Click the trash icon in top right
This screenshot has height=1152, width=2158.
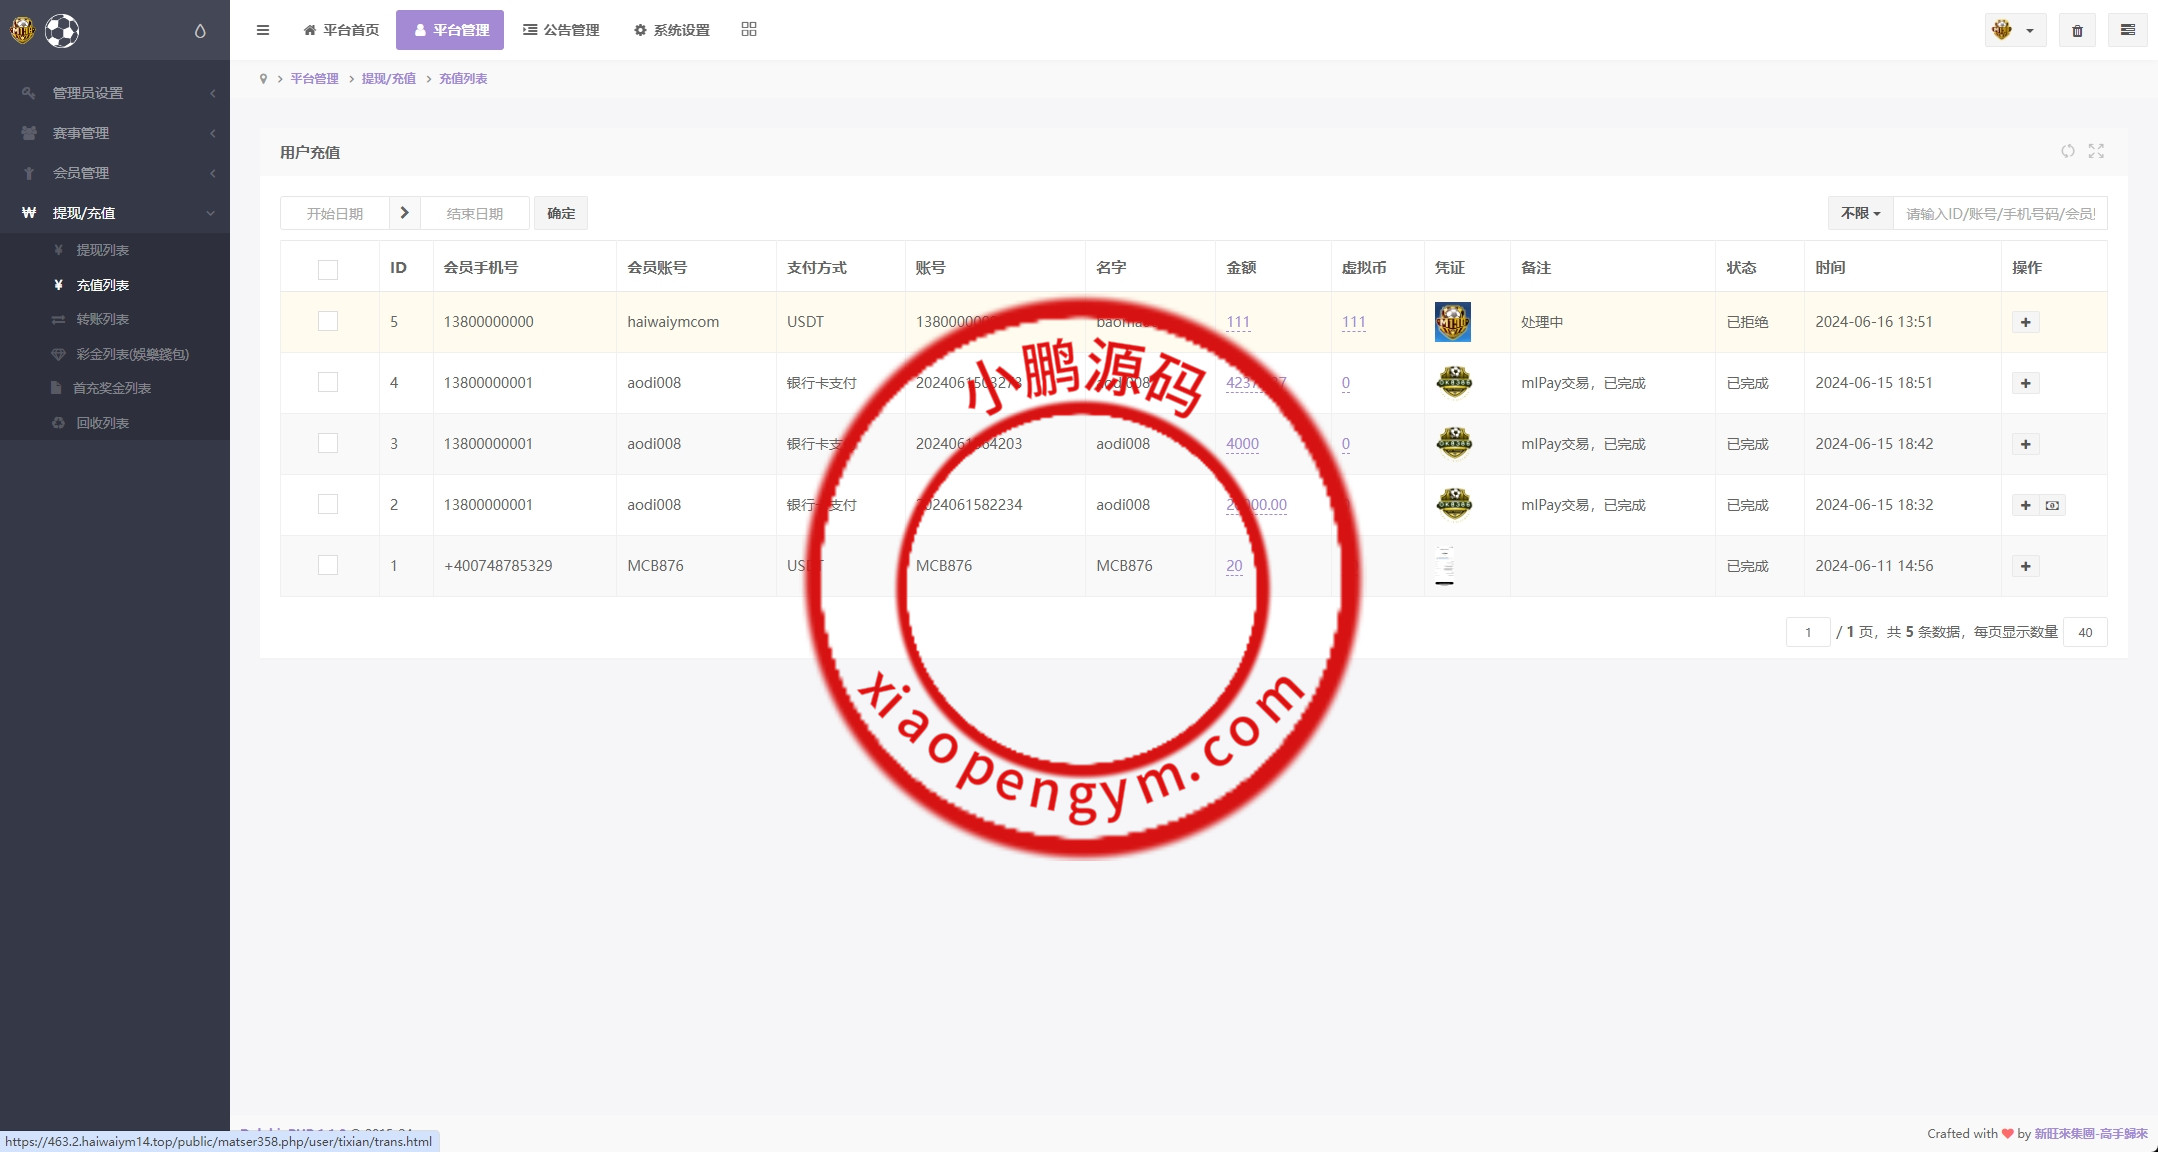[2077, 31]
